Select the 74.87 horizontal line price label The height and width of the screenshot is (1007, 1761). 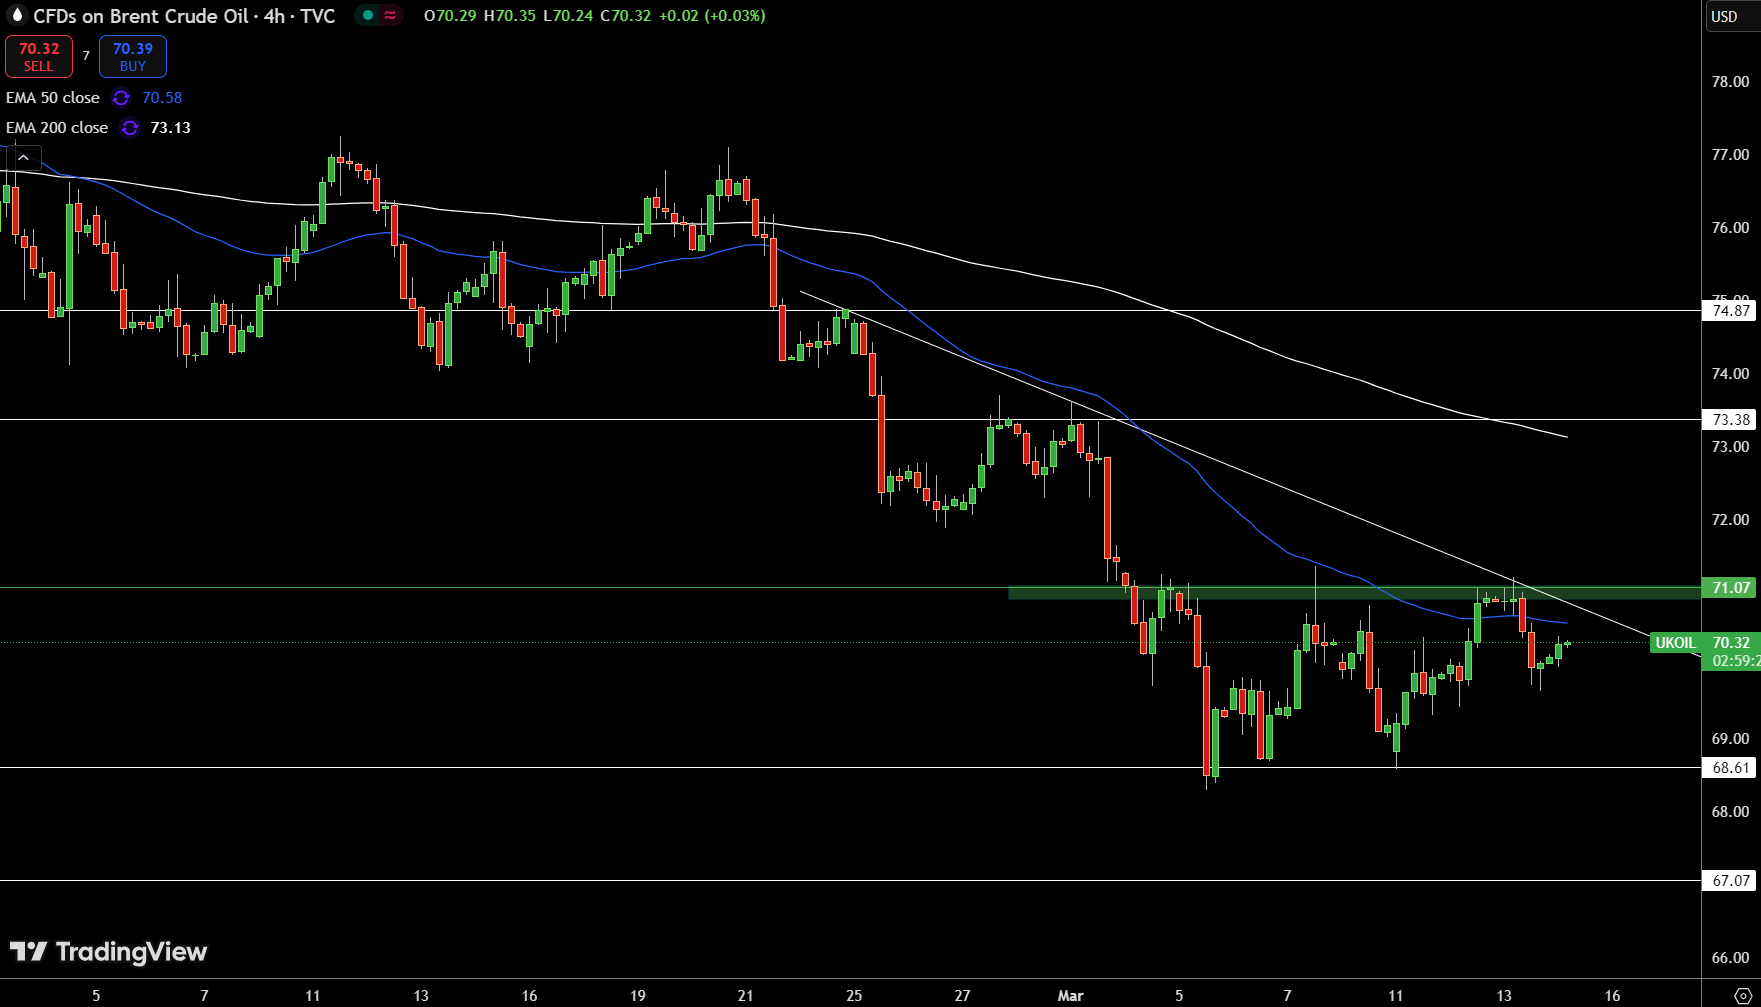[x=1731, y=311]
